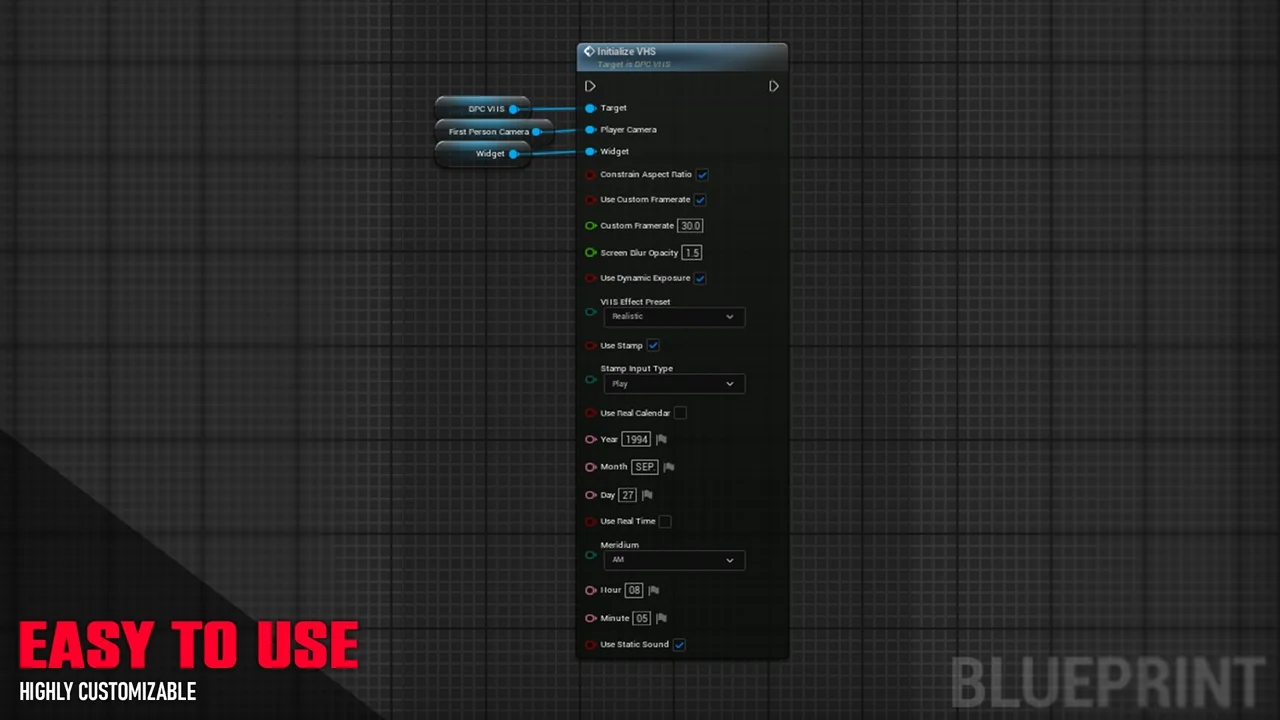Click the output execution pin arrow
Viewport: 1280px width, 720px height.
tap(774, 87)
